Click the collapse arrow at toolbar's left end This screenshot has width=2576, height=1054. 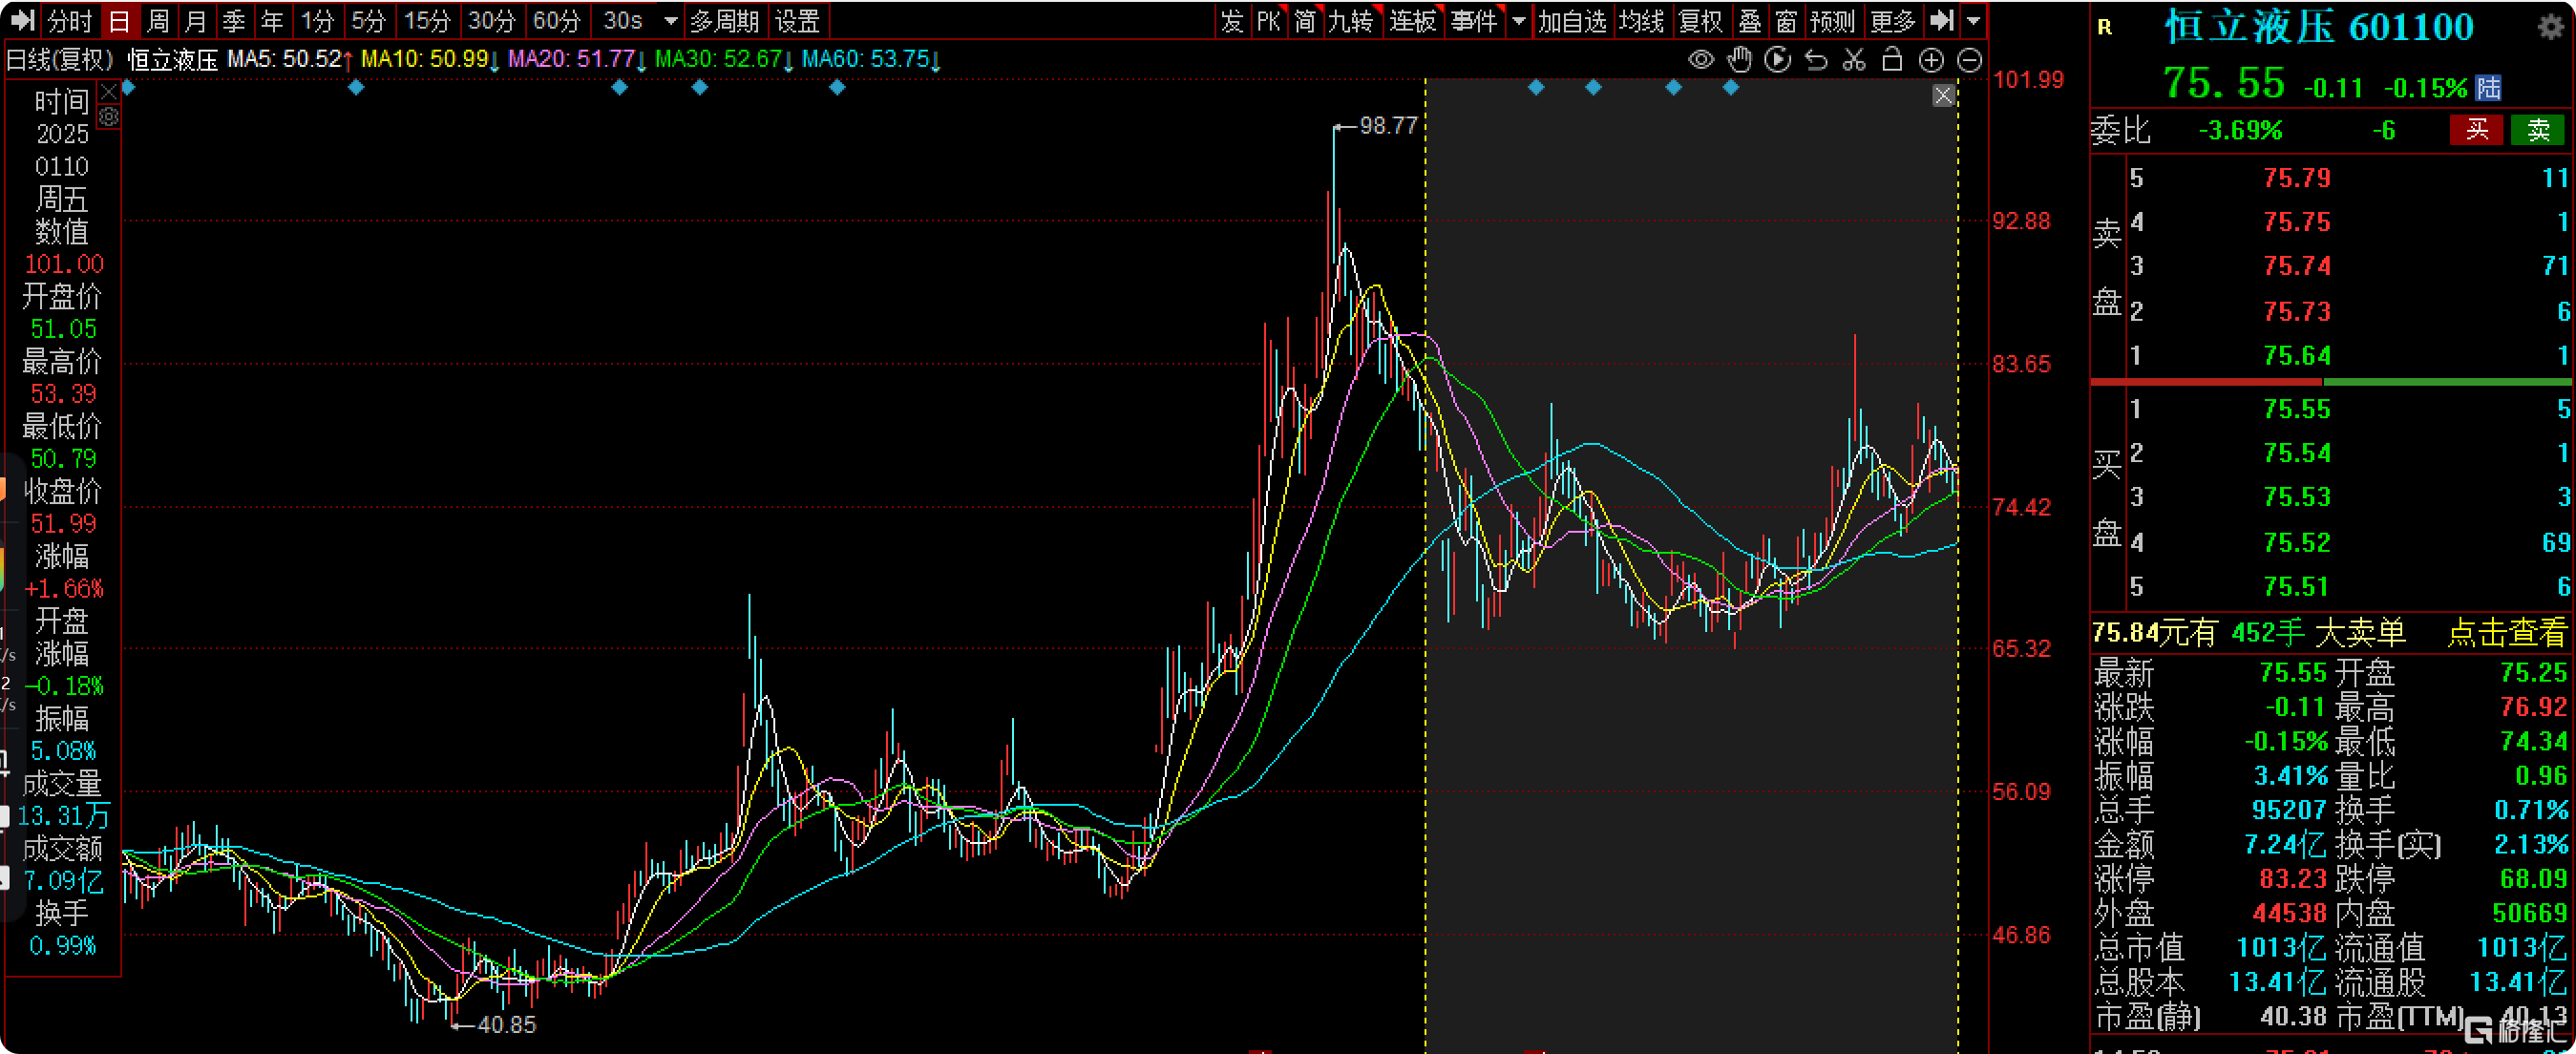tap(21, 20)
